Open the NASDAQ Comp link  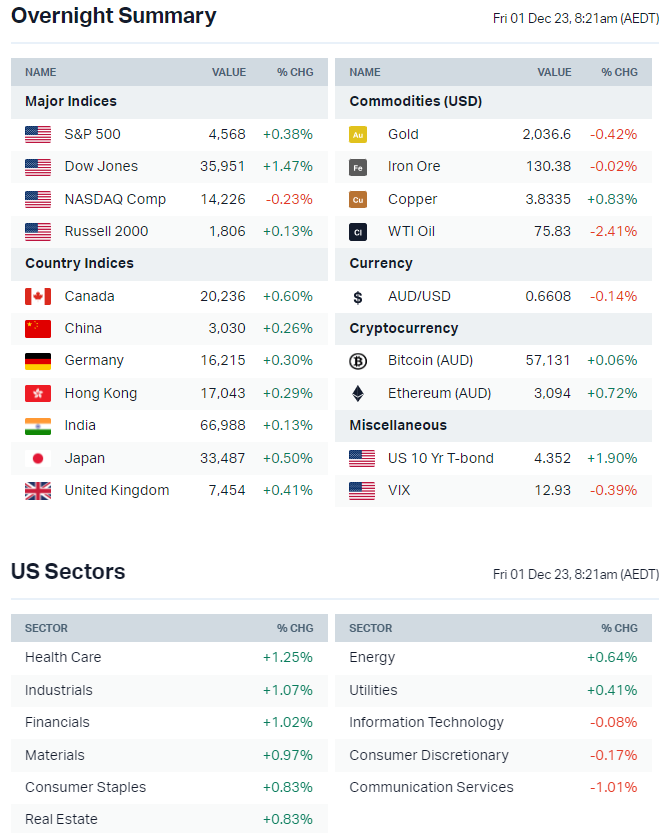[115, 199]
